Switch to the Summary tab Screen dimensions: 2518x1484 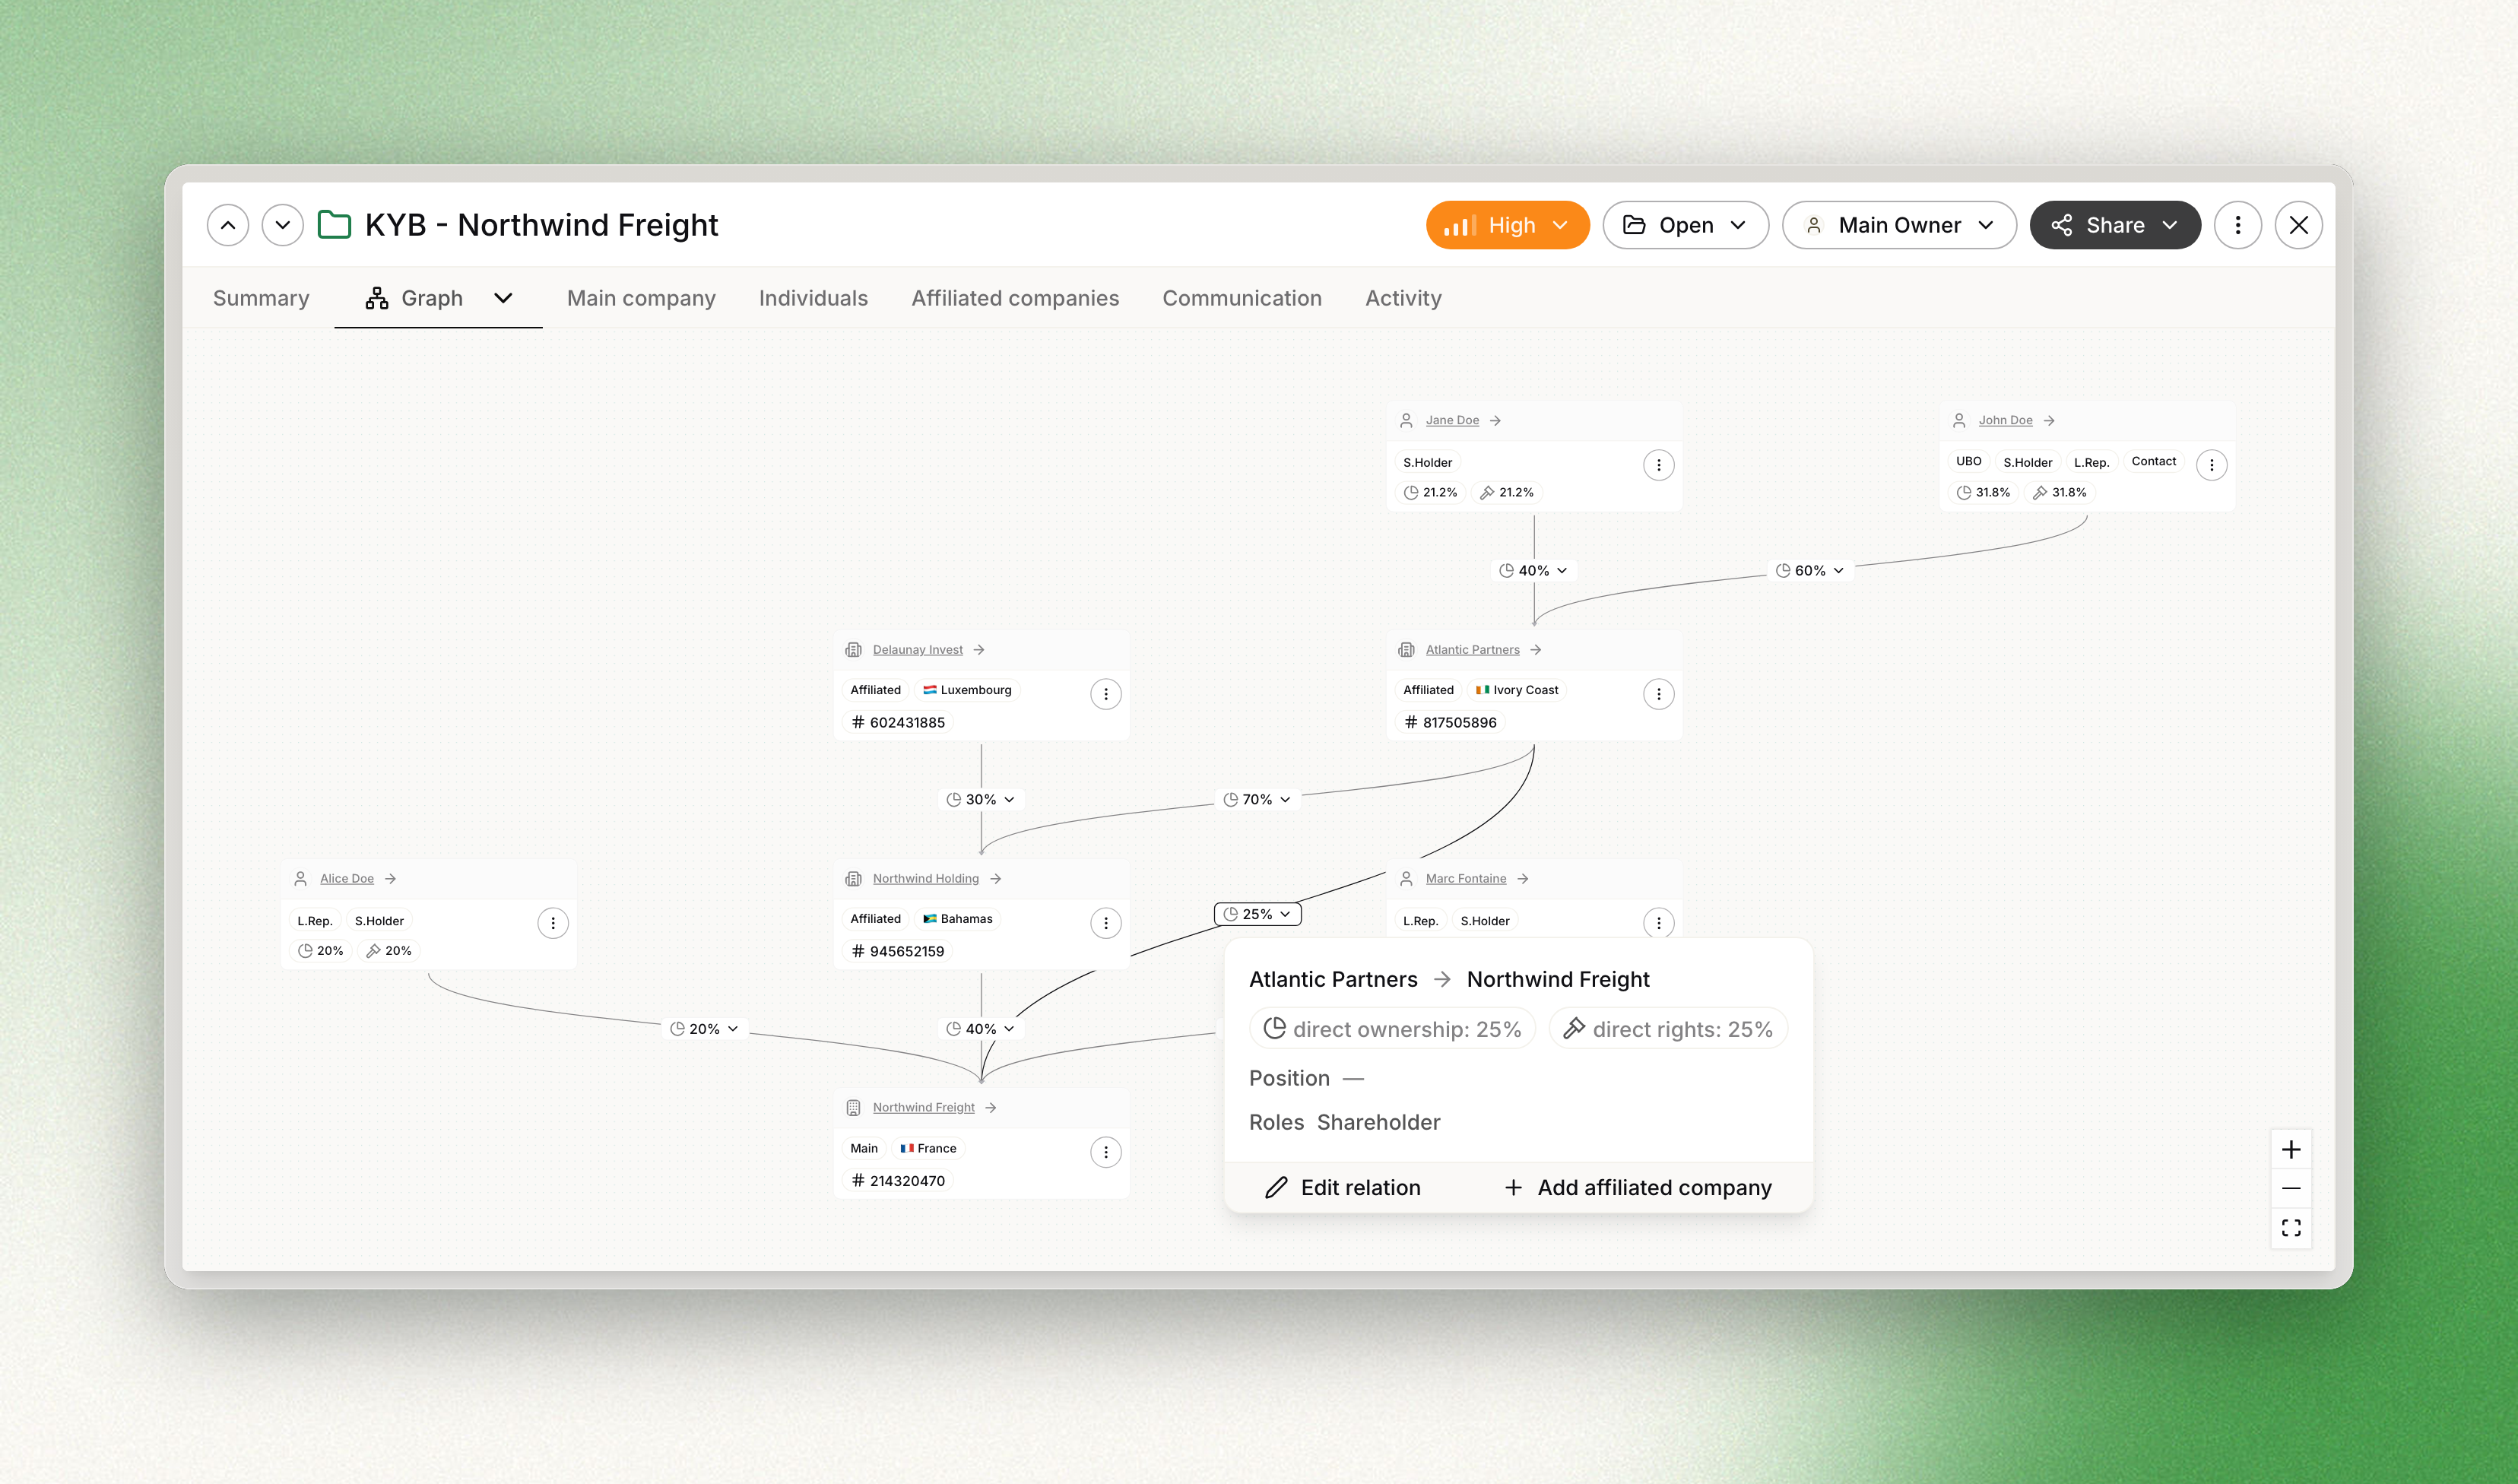click(x=261, y=298)
